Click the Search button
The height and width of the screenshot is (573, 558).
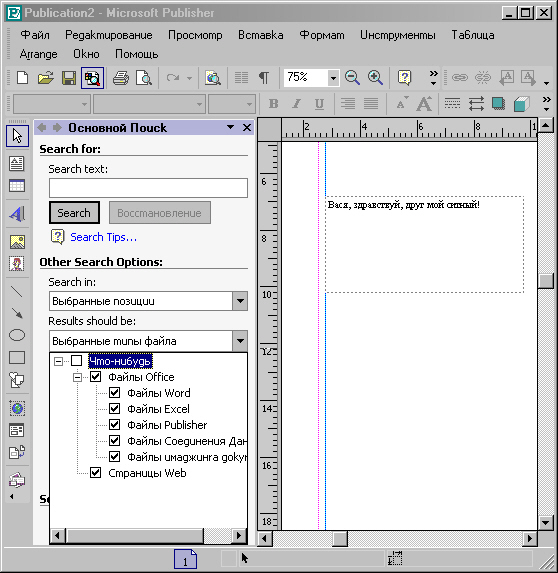point(74,213)
